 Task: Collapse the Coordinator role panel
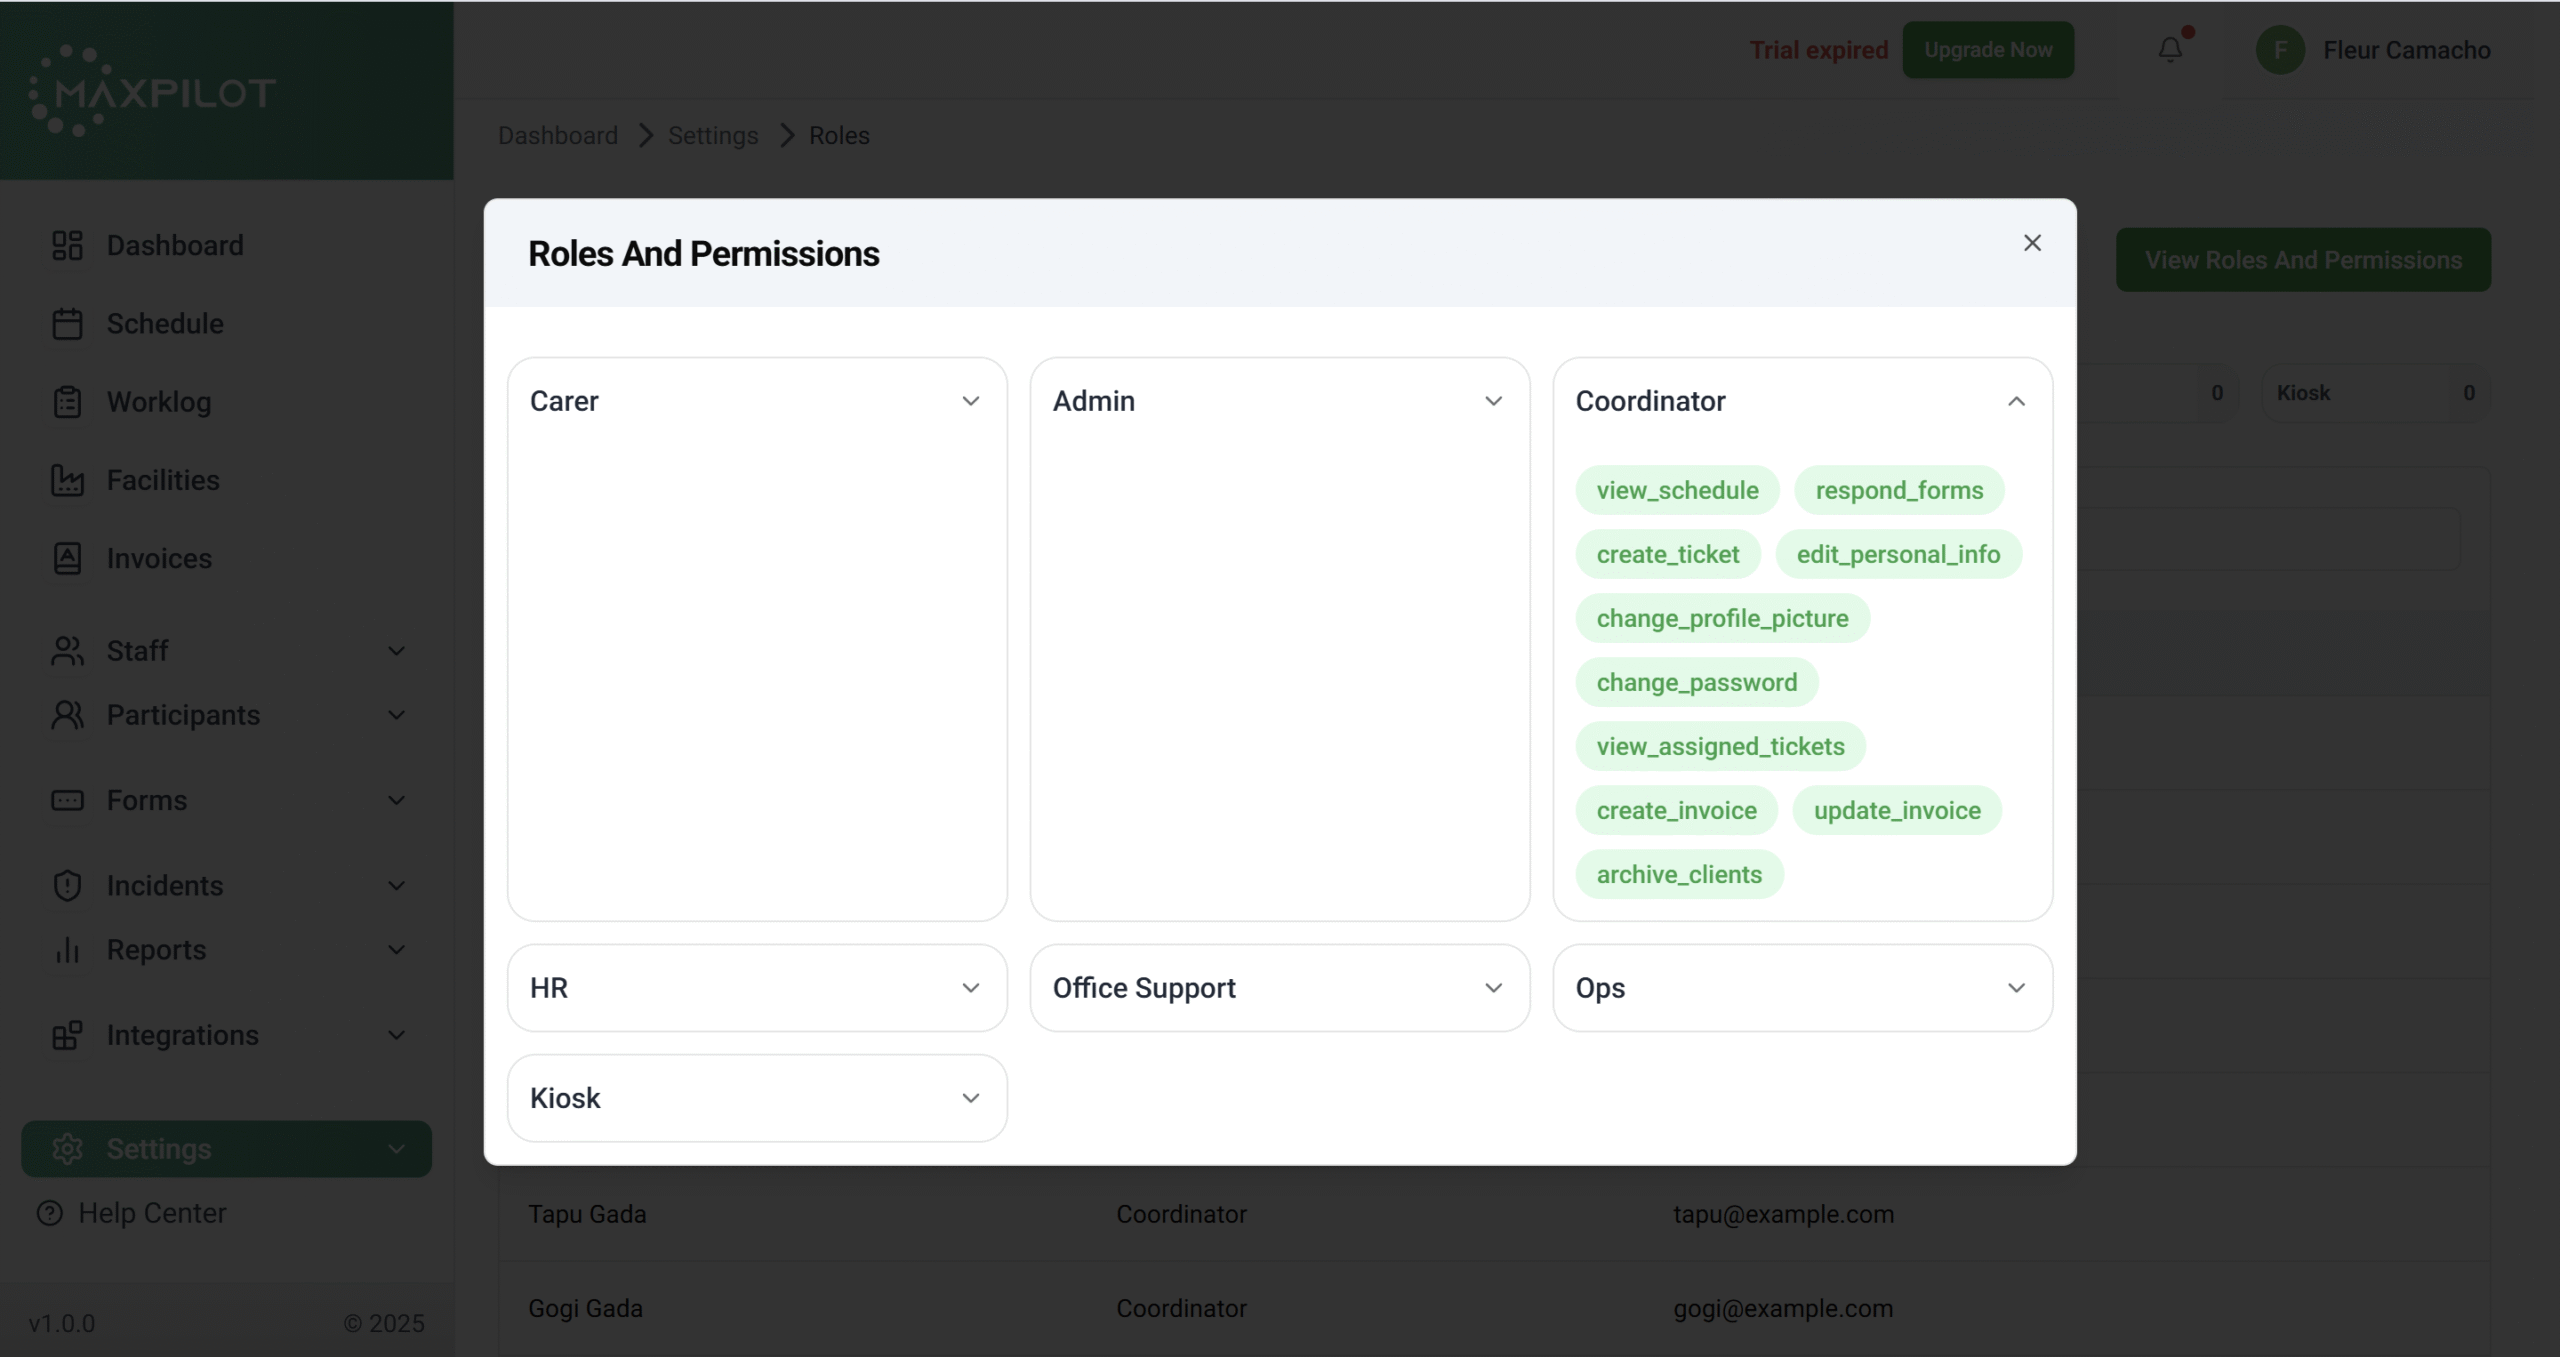point(2016,401)
